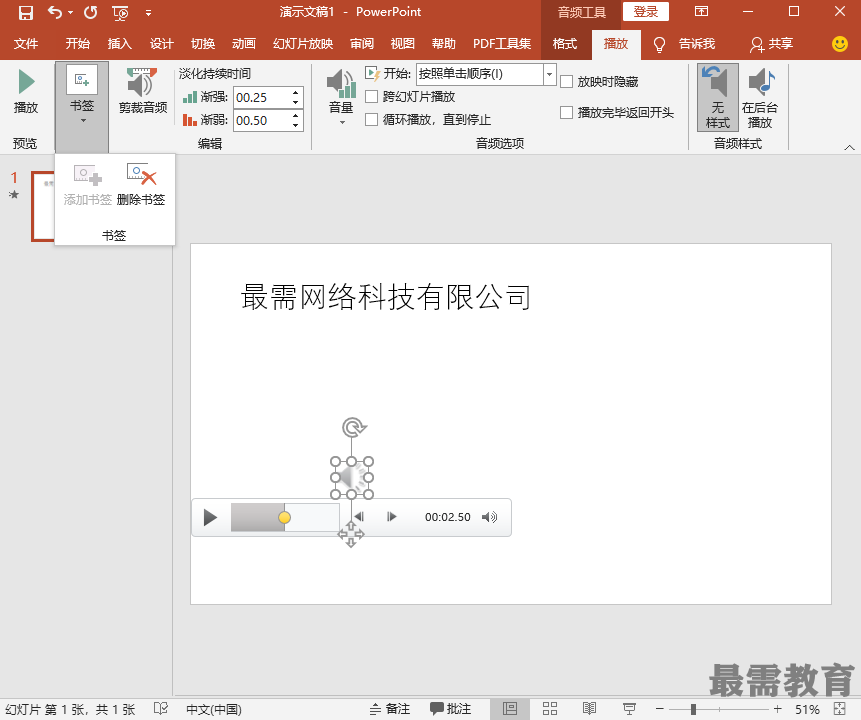
Task: Increase 渐弱 fade-out duration with up arrow
Action: tap(295, 116)
